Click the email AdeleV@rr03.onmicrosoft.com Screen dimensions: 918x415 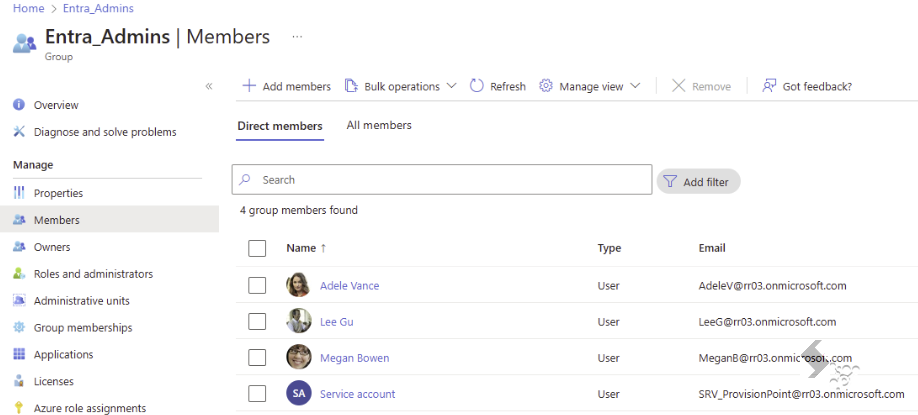pos(772,286)
